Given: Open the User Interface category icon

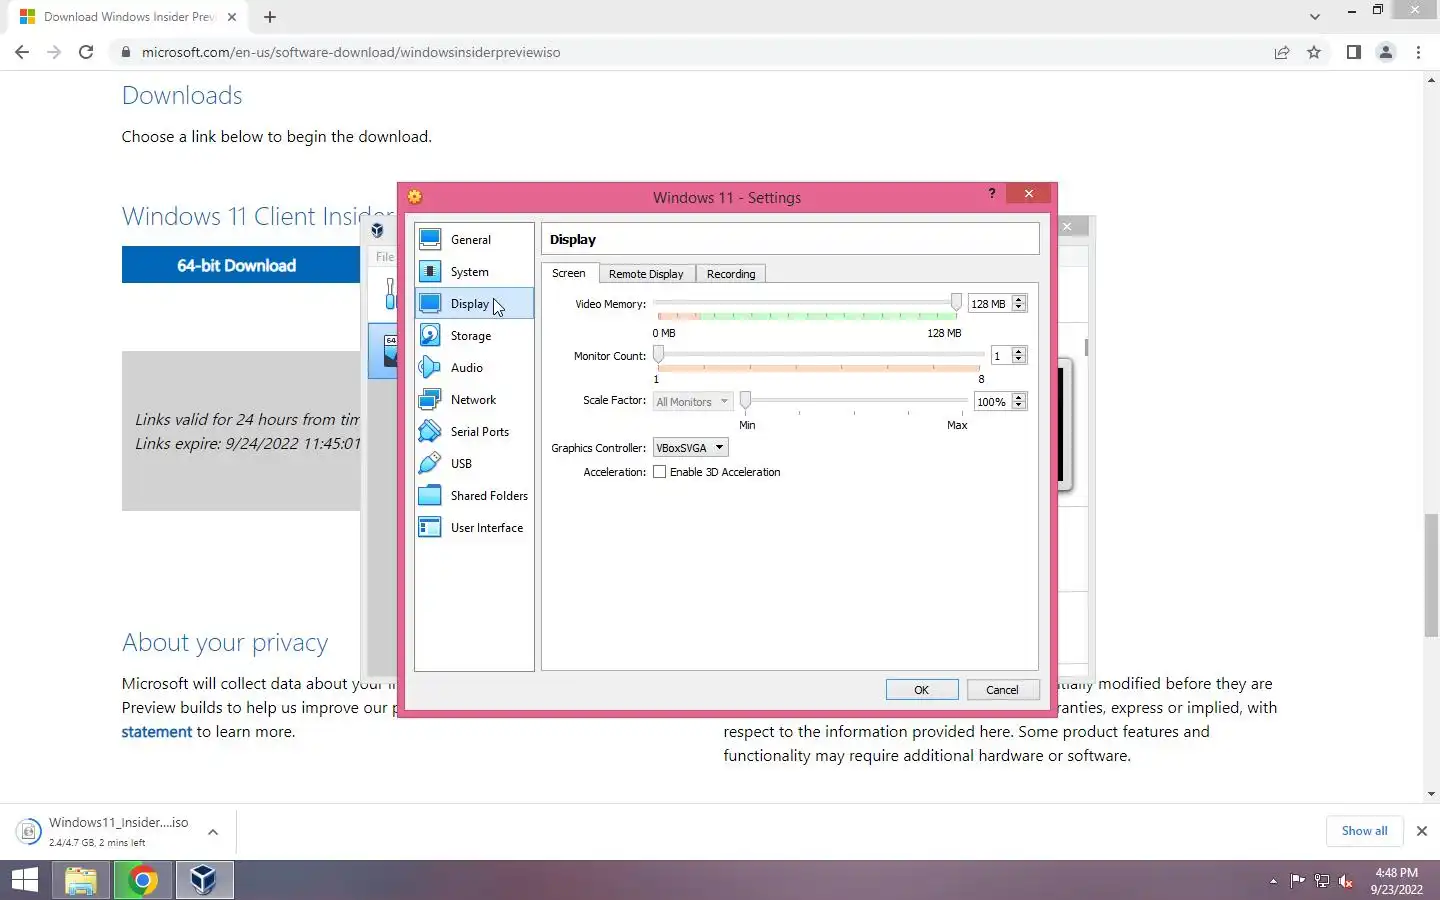Looking at the screenshot, I should [430, 527].
